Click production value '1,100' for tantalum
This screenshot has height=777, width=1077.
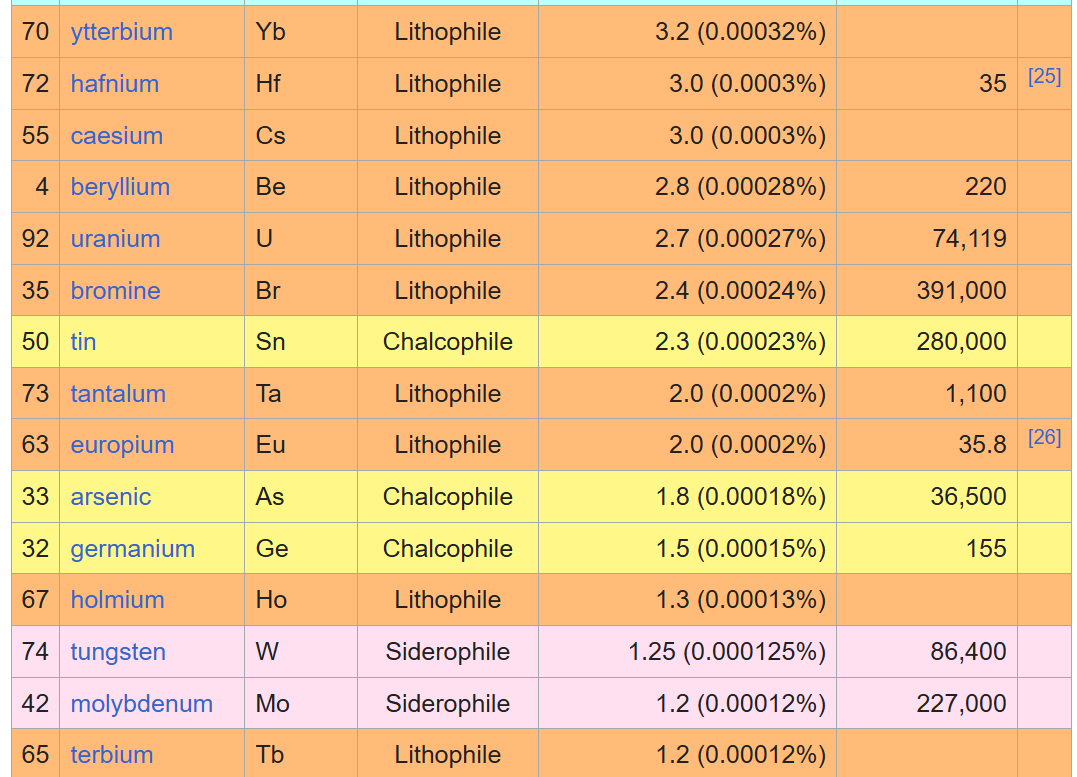pyautogui.click(x=976, y=394)
